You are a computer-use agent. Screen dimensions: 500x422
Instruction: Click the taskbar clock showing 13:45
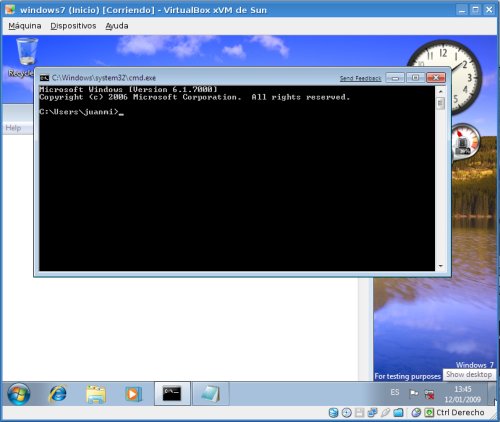coord(463,394)
